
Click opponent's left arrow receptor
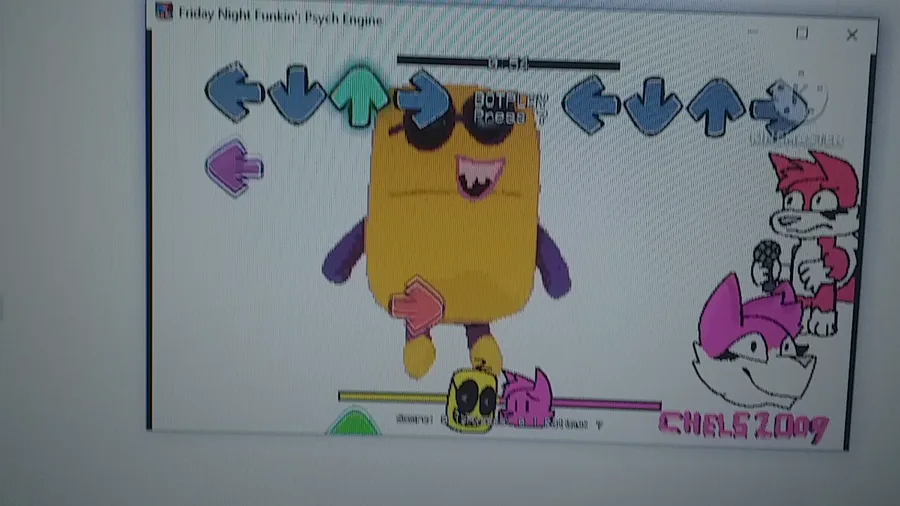(234, 92)
